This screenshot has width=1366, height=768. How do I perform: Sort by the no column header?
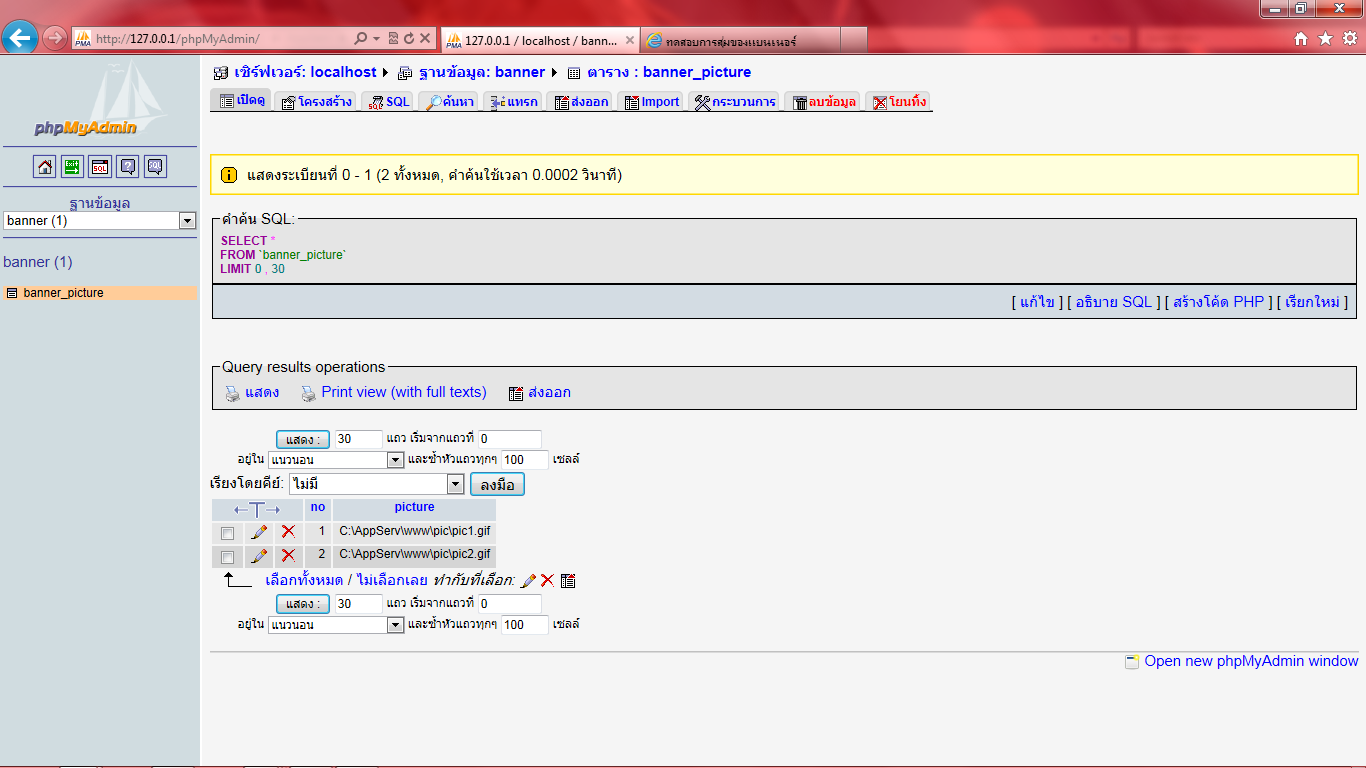(318, 507)
